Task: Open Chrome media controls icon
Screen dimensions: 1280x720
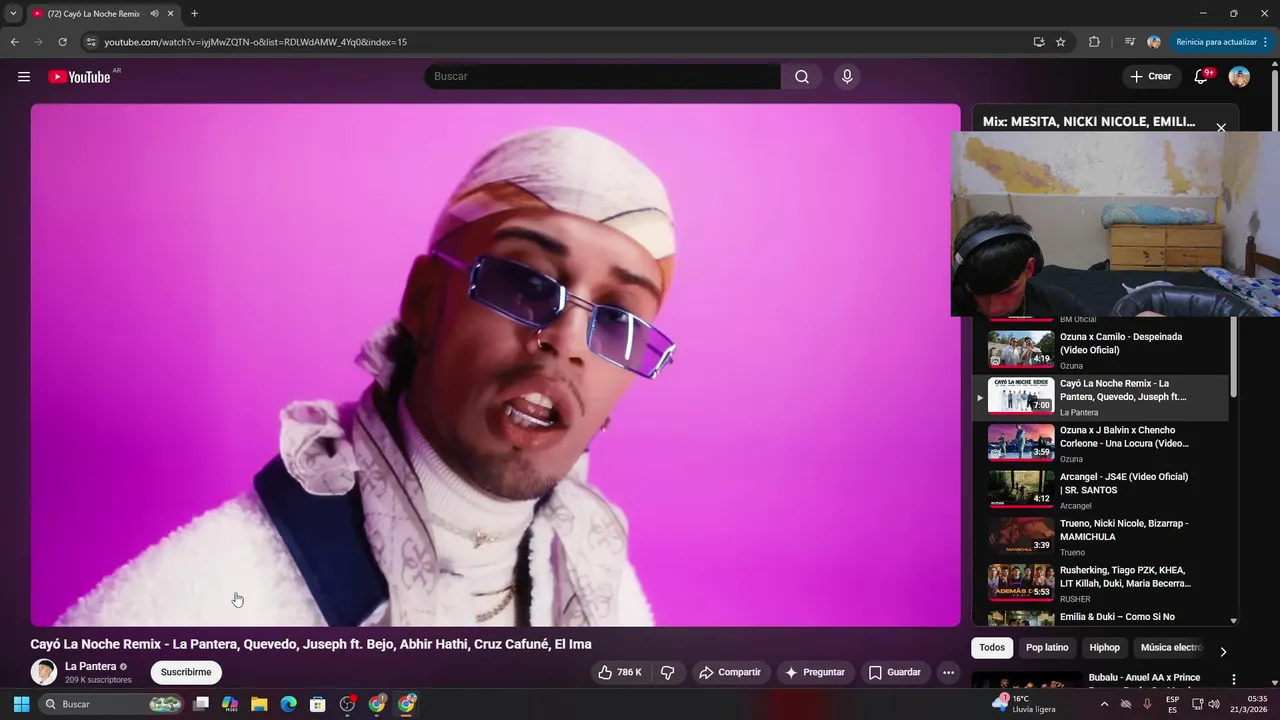Action: pyautogui.click(x=1130, y=42)
